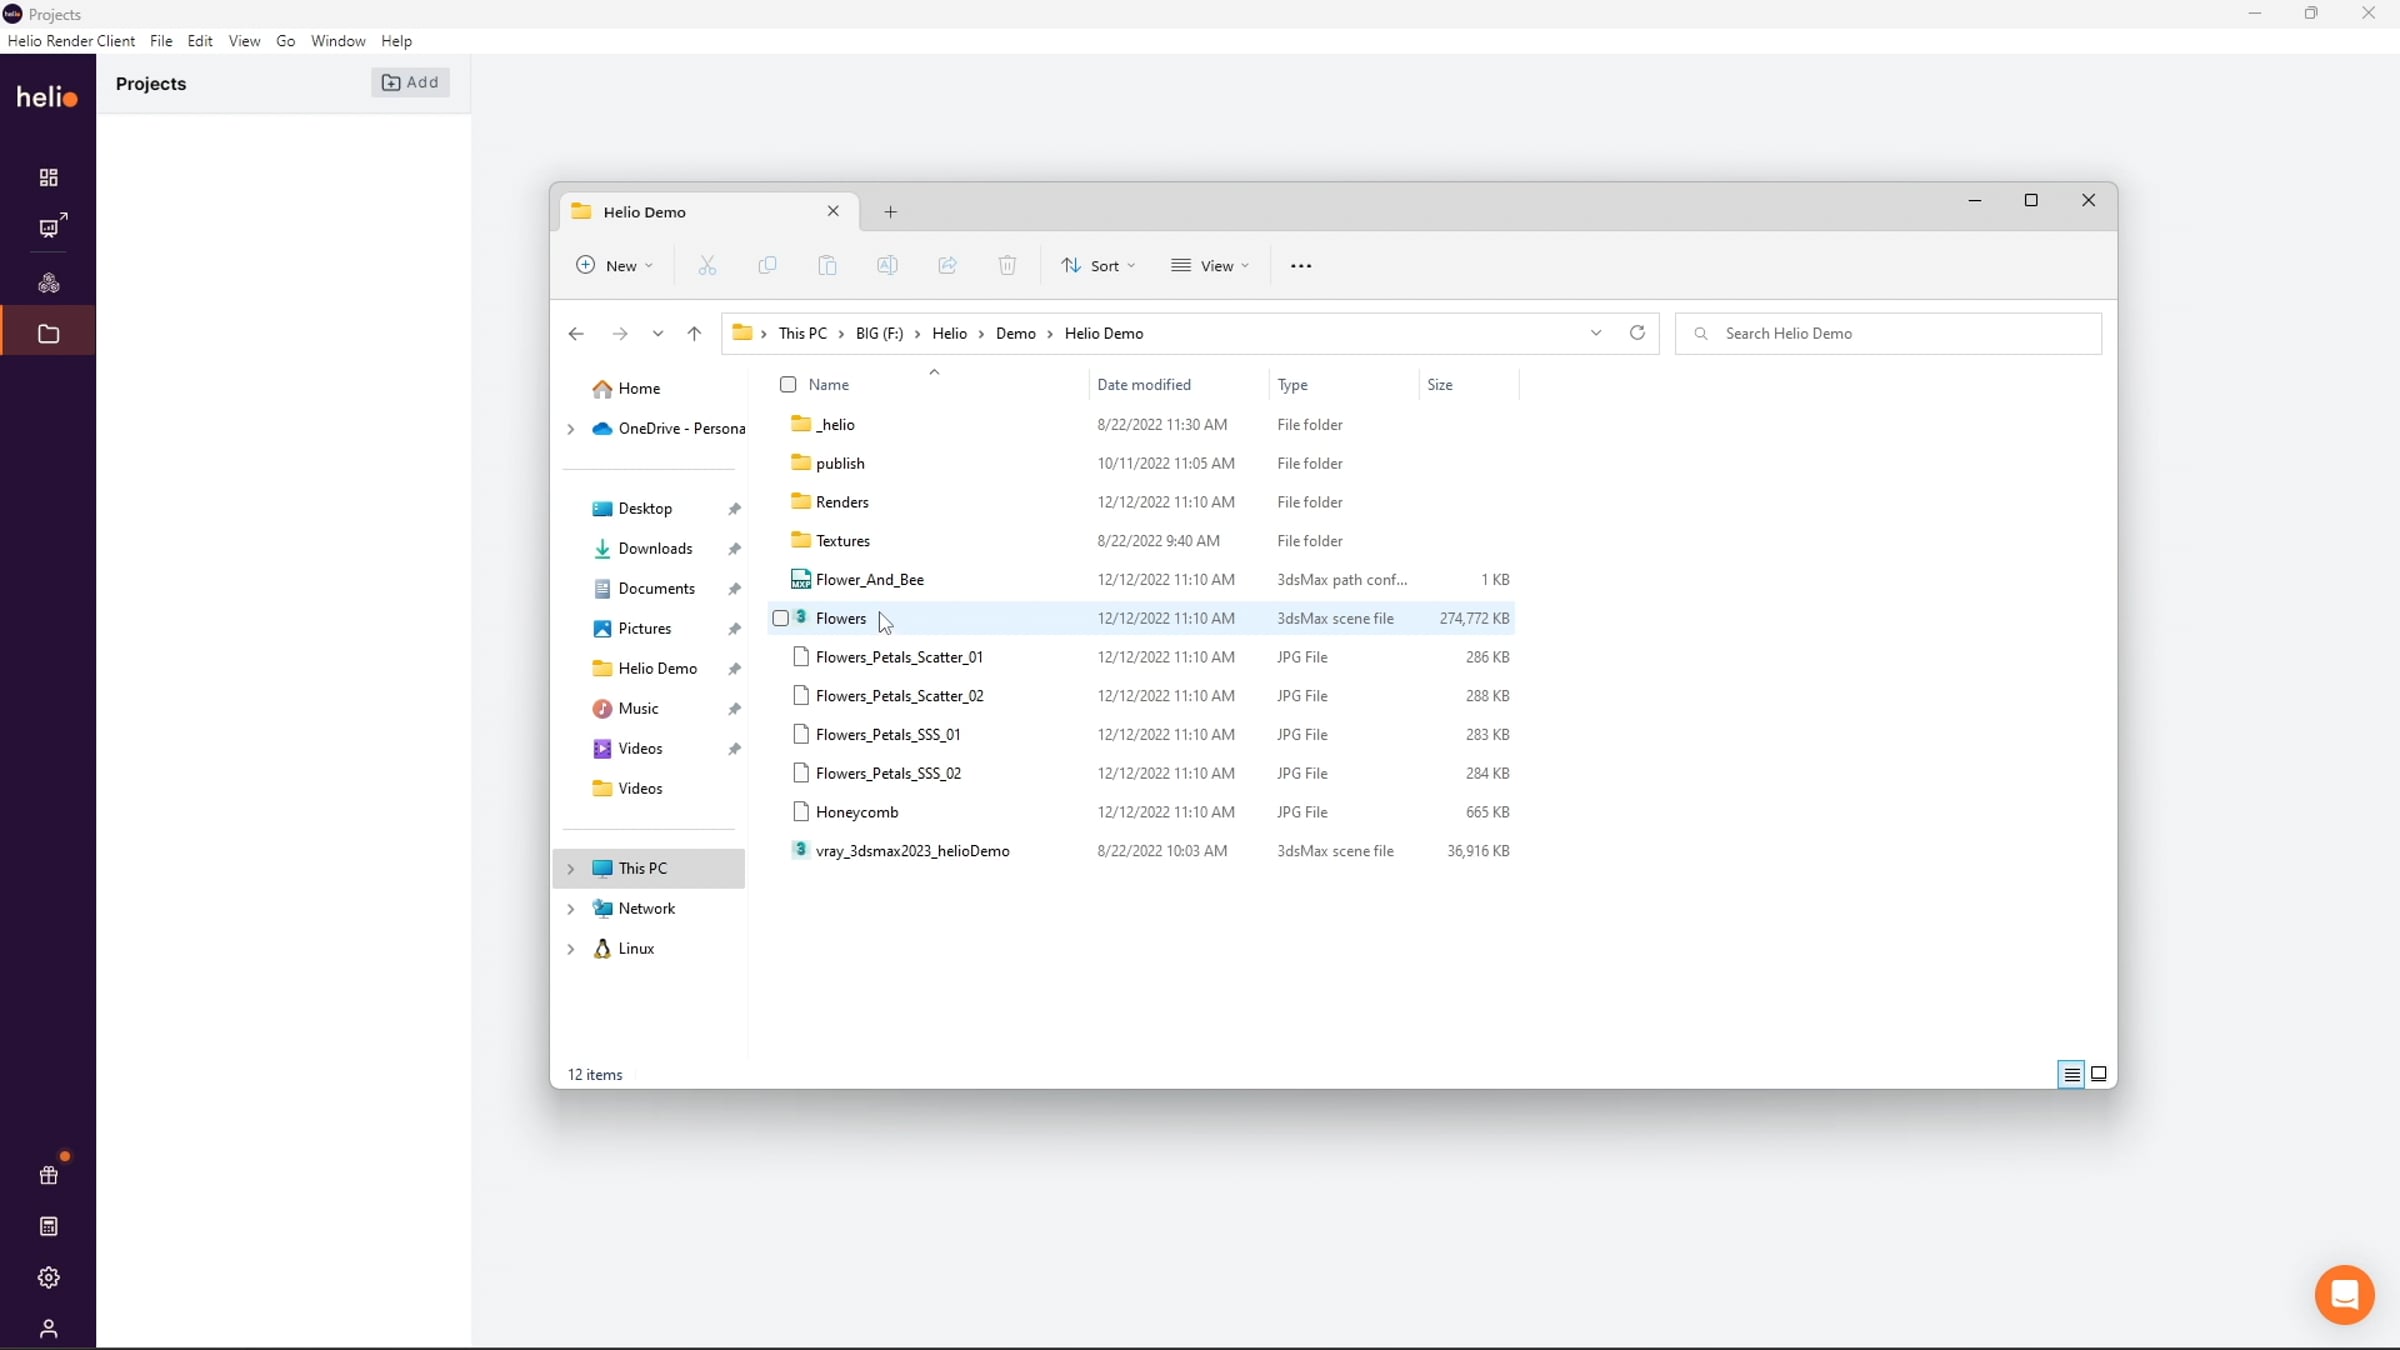Refresh the Helio Demo folder view
Viewport: 2400px width, 1350px height.
[1637, 333]
